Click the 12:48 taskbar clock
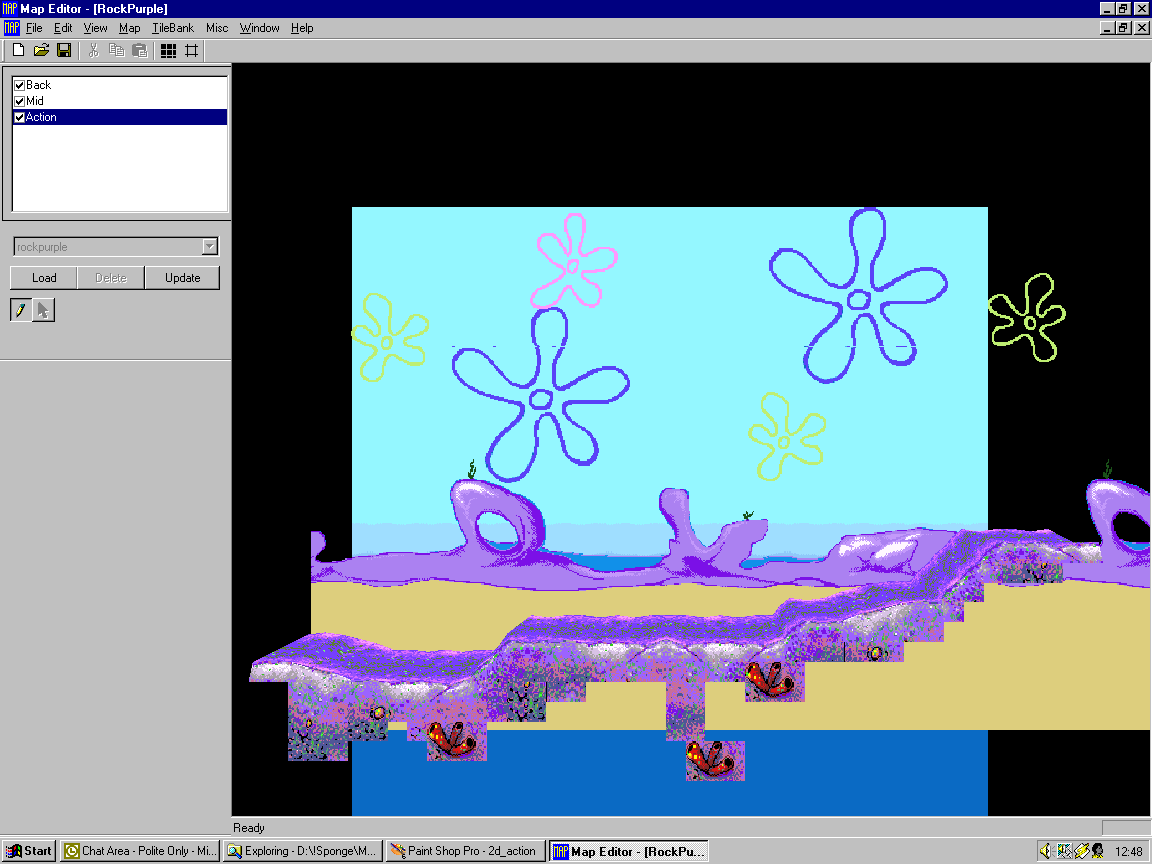Viewport: 1152px width, 864px height. pos(1128,852)
